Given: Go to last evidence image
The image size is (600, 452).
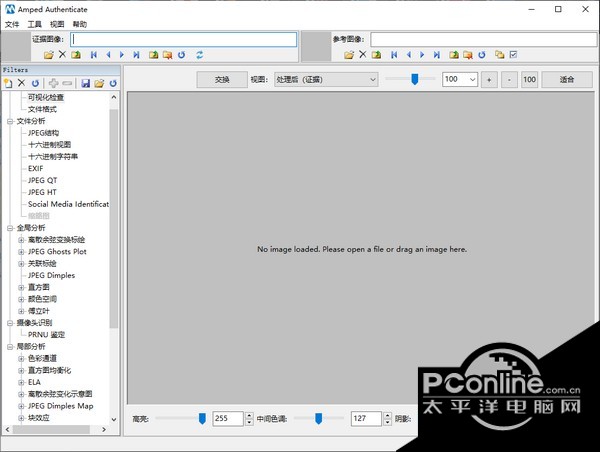Looking at the screenshot, I should [136, 55].
